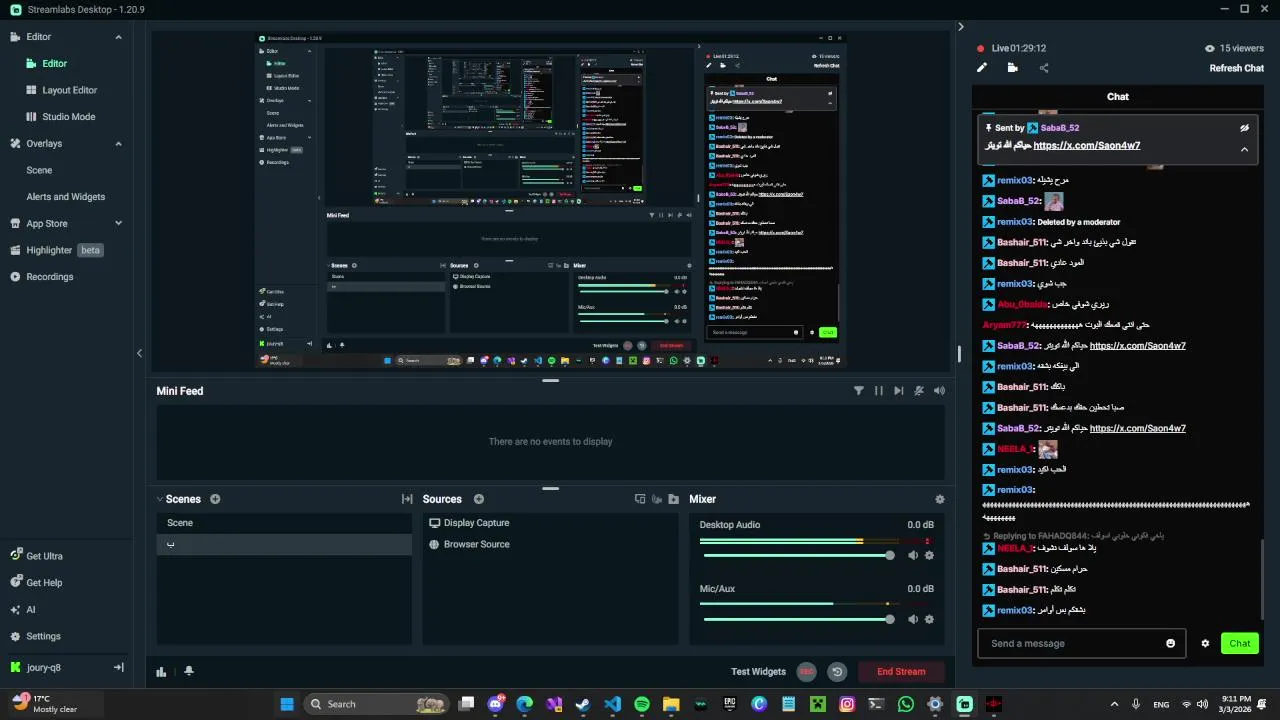1280x720 pixels.
Task: Open Highlighter beta page
Action: pos(58,250)
